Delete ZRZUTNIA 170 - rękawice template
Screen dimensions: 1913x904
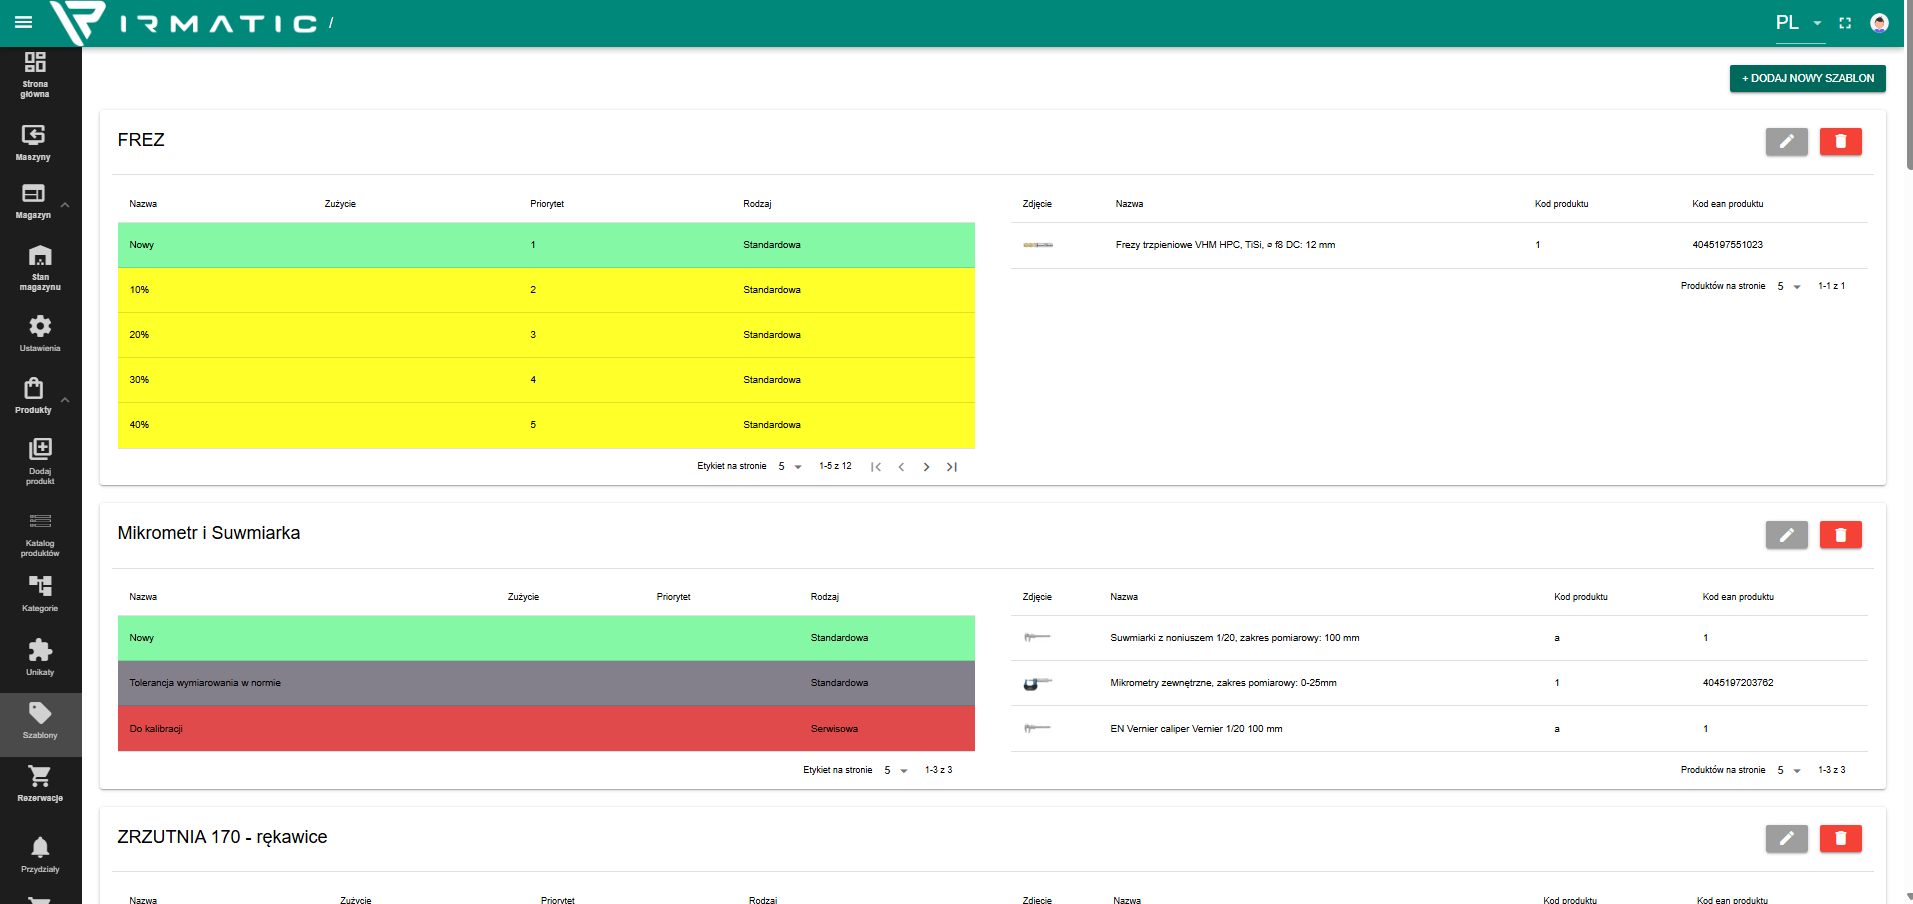pos(1840,839)
